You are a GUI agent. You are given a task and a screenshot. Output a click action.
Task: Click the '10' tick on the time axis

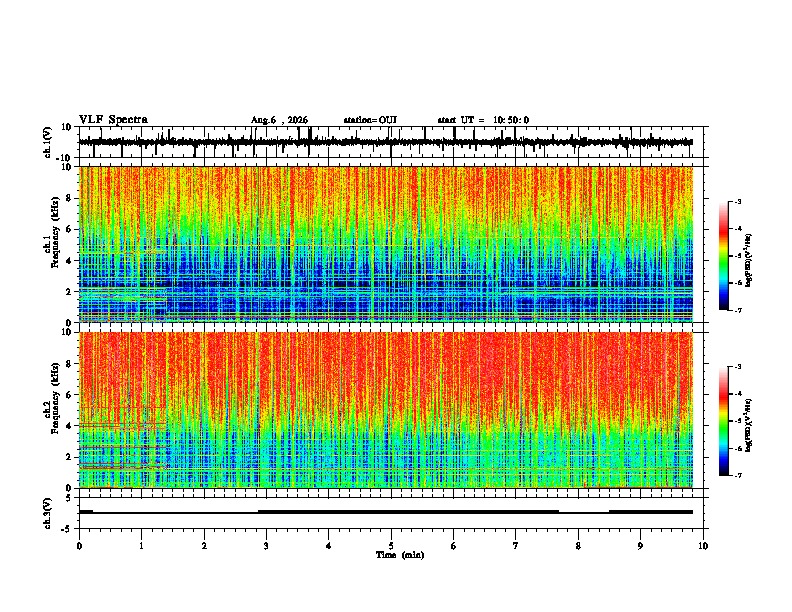[703, 546]
